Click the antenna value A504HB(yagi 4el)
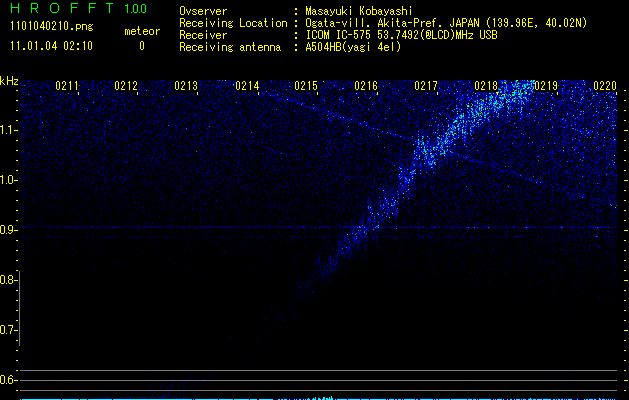Image resolution: width=629 pixels, height=400 pixels. (353, 47)
